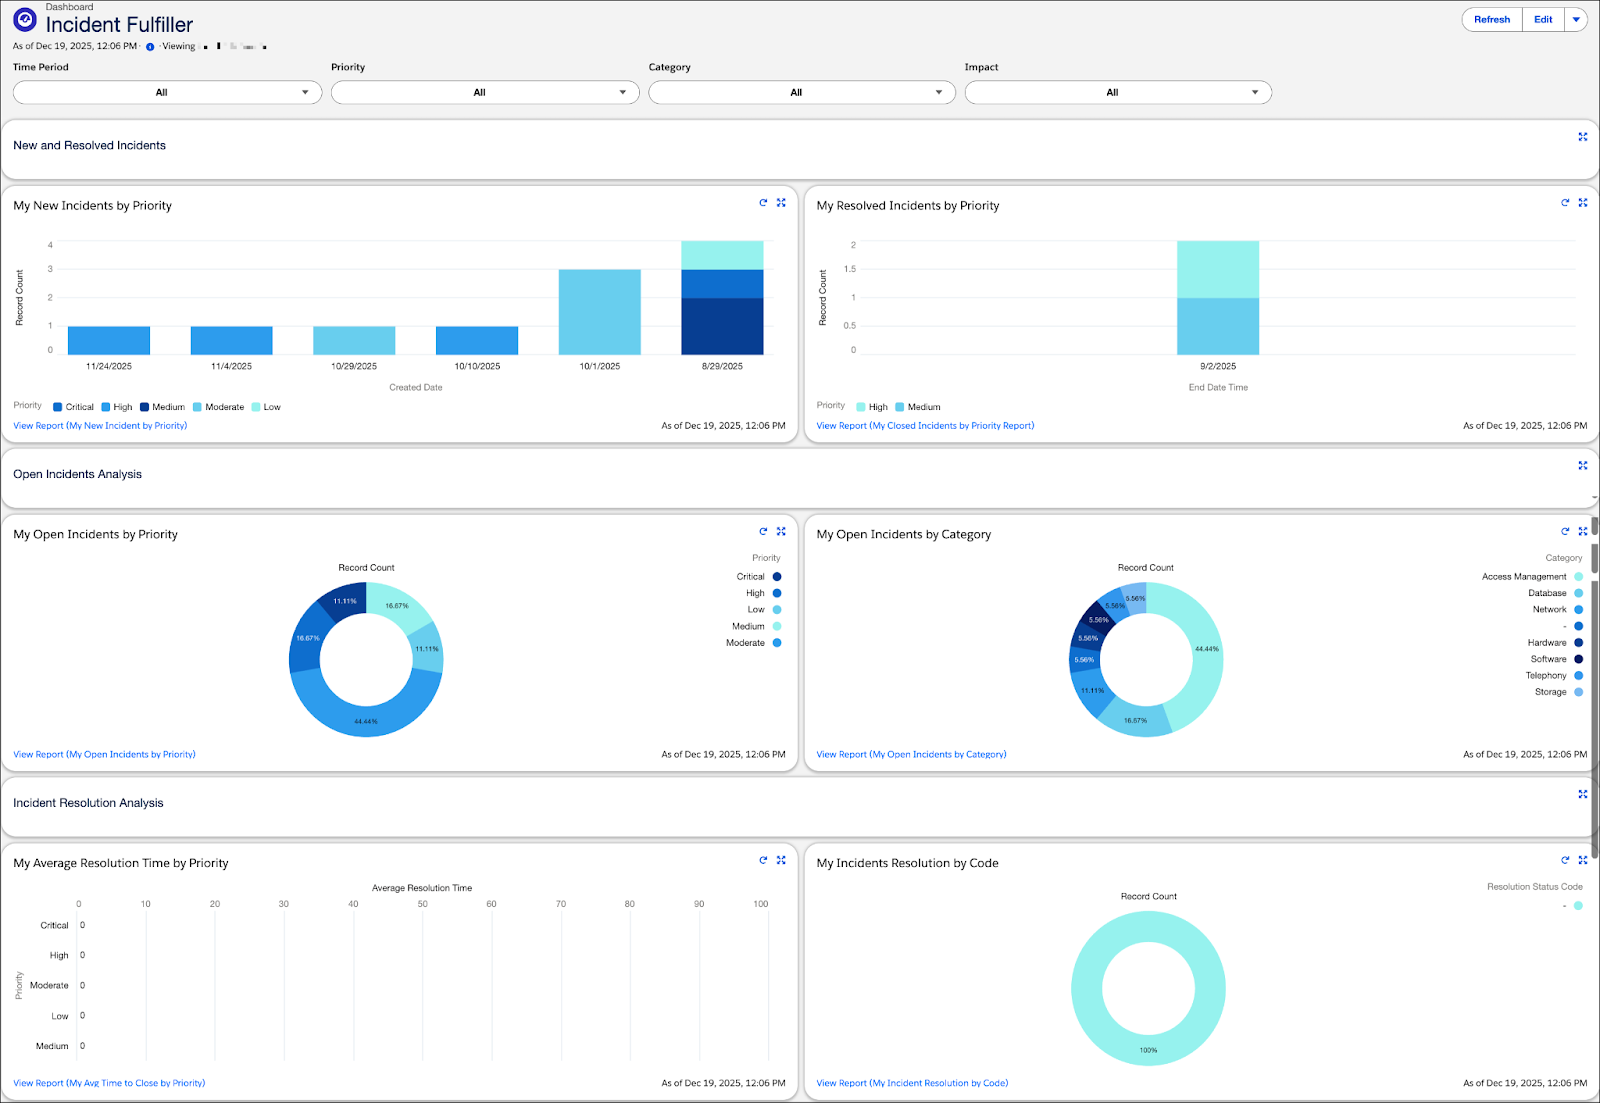Refresh the My New Incidents by Priority widget
Viewport: 1600px width, 1103px height.
[763, 203]
